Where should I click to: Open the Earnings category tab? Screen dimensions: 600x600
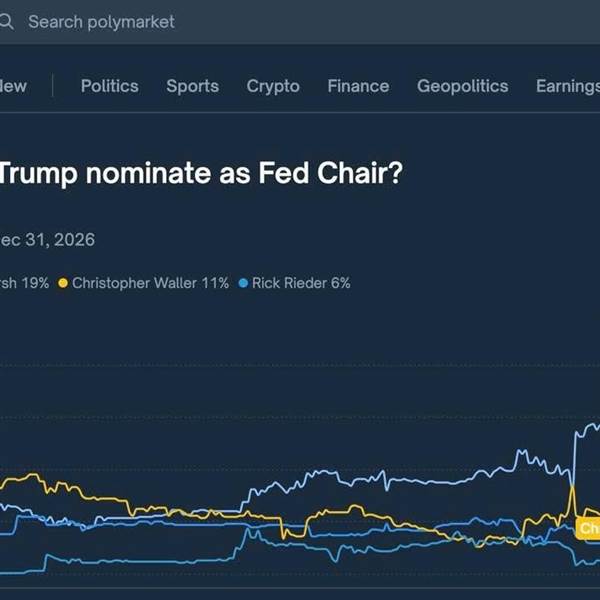[x=567, y=86]
